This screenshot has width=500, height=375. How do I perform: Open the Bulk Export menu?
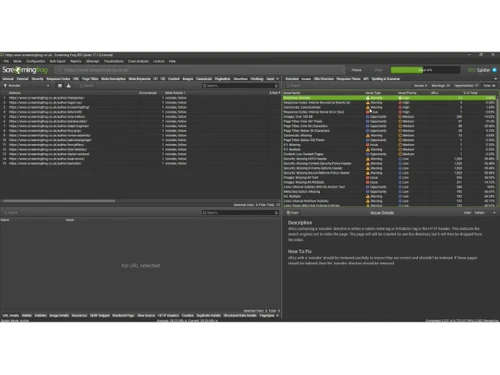click(58, 61)
